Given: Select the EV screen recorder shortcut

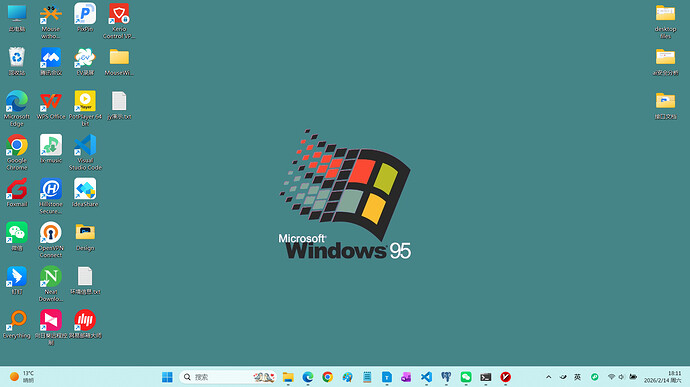Looking at the screenshot, I should (x=85, y=62).
